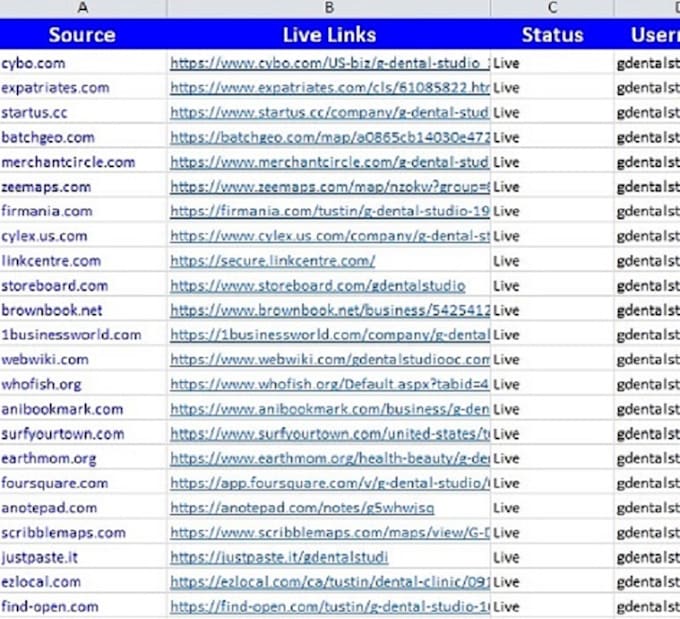Select column C header
The height and width of the screenshot is (619, 680).
click(x=552, y=8)
